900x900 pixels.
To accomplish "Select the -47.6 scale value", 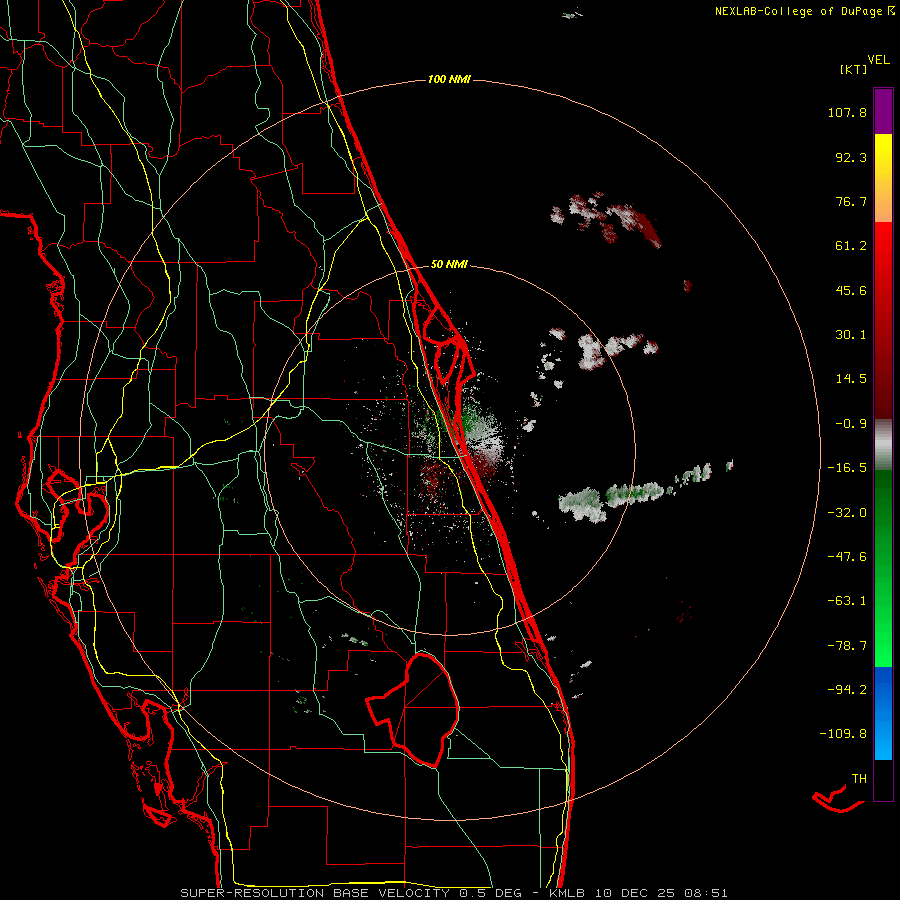I will coord(847,557).
